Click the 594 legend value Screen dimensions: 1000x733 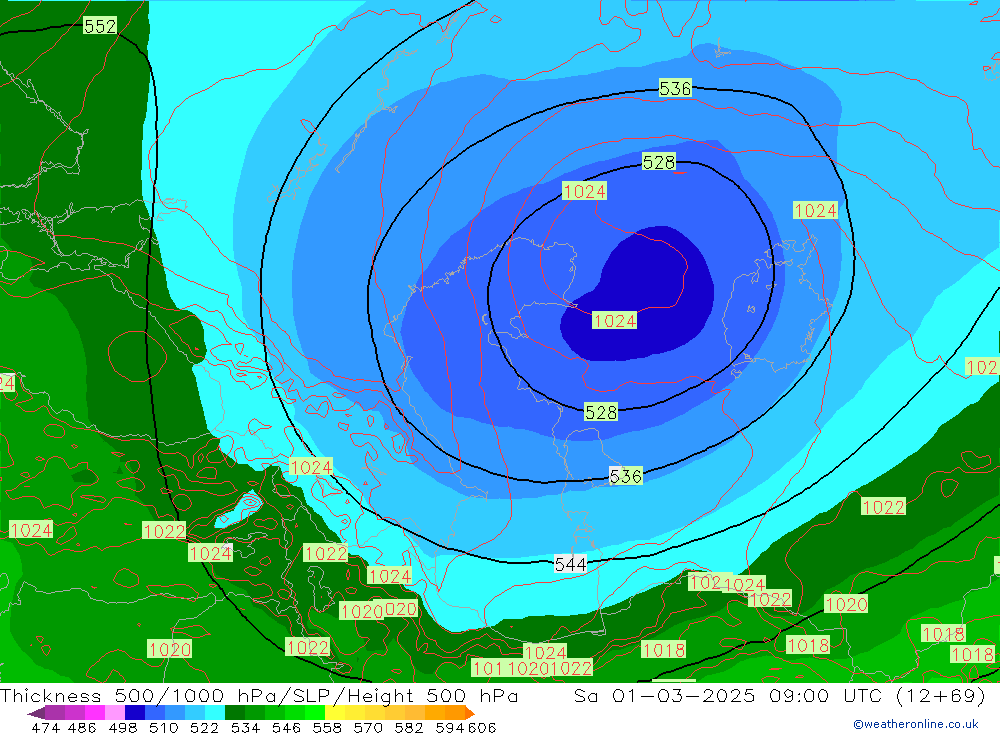[x=450, y=727]
